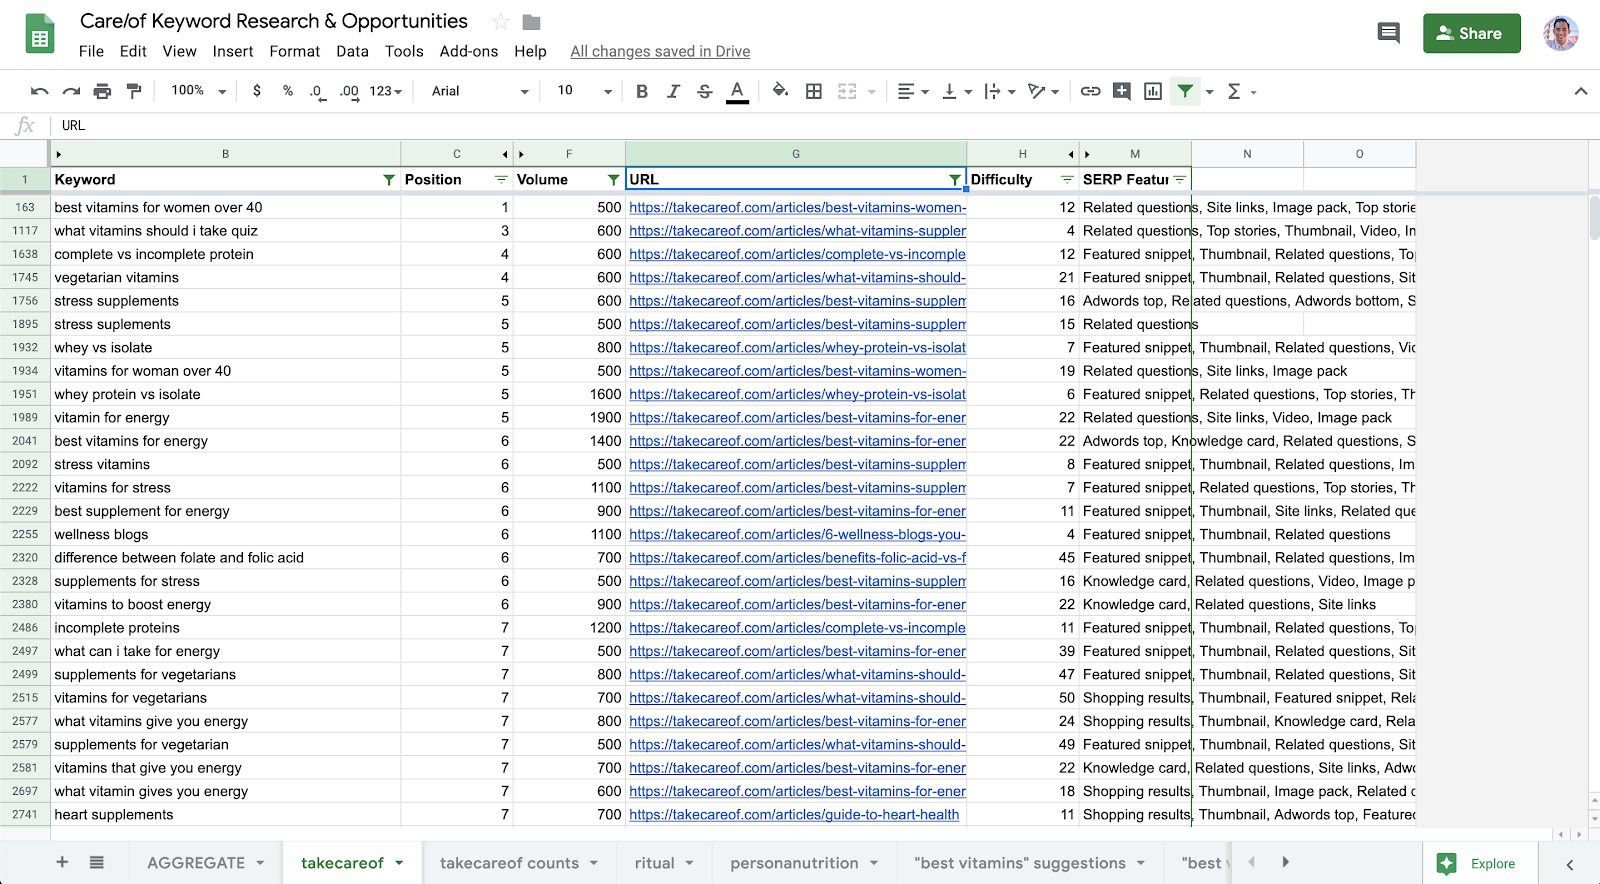Open the Add-ons menu
The width and height of the screenshot is (1600, 884).
click(x=469, y=51)
